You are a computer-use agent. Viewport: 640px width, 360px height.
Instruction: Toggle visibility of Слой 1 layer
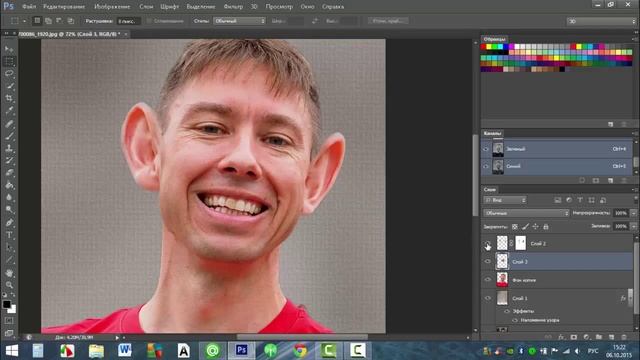coord(488,298)
